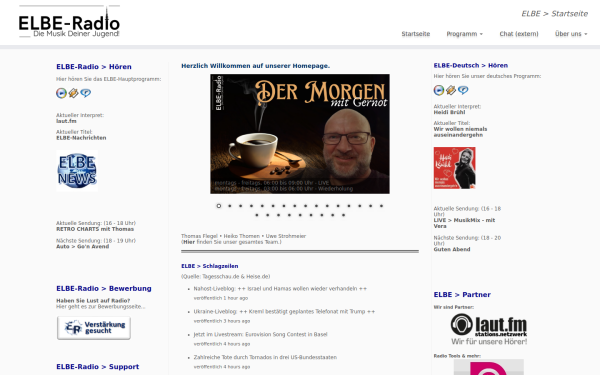The height and width of the screenshot is (375, 600).
Task: Click 'Herzlich Willkommen auf unserer Homepage.' heading
Action: pos(255,66)
